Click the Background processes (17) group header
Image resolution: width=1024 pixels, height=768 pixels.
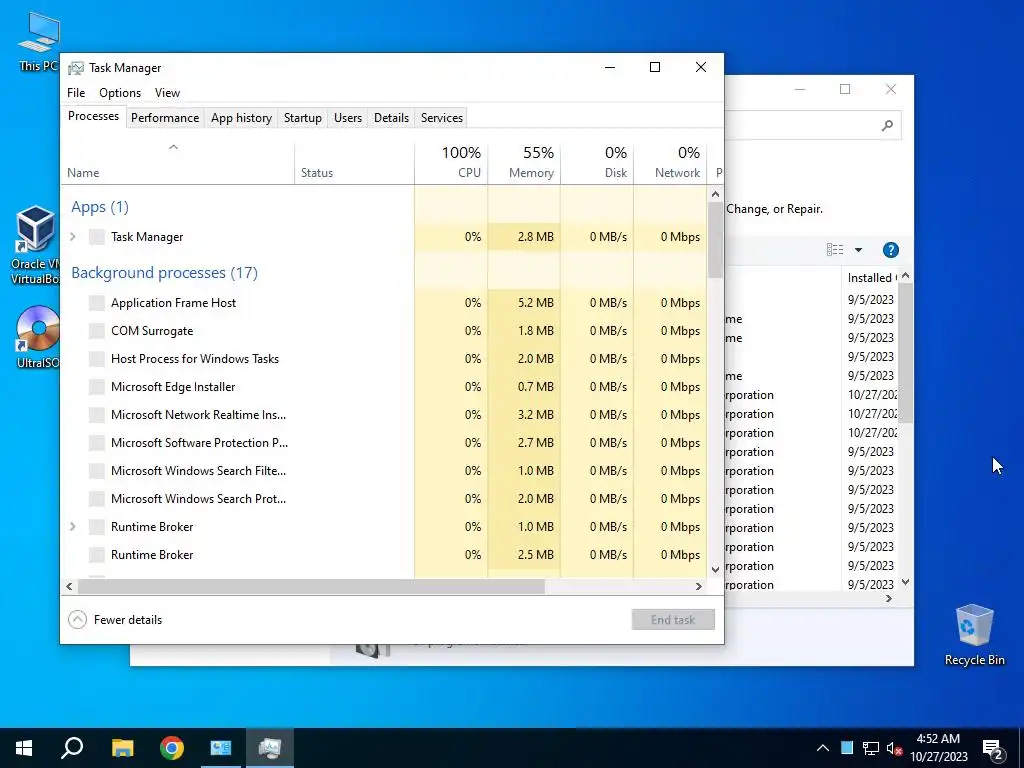point(165,273)
